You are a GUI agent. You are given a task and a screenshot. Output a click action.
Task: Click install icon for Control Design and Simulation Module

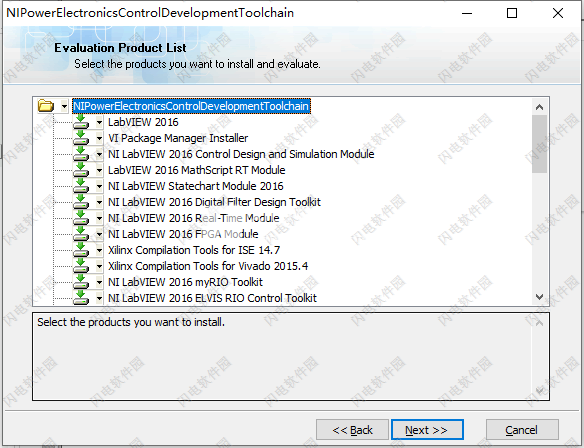(81, 154)
